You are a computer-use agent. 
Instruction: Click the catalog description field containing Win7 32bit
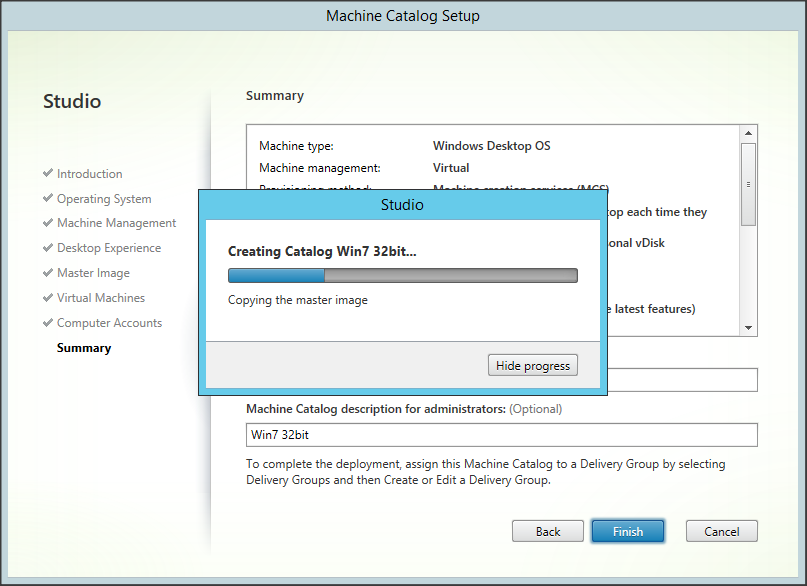(501, 435)
